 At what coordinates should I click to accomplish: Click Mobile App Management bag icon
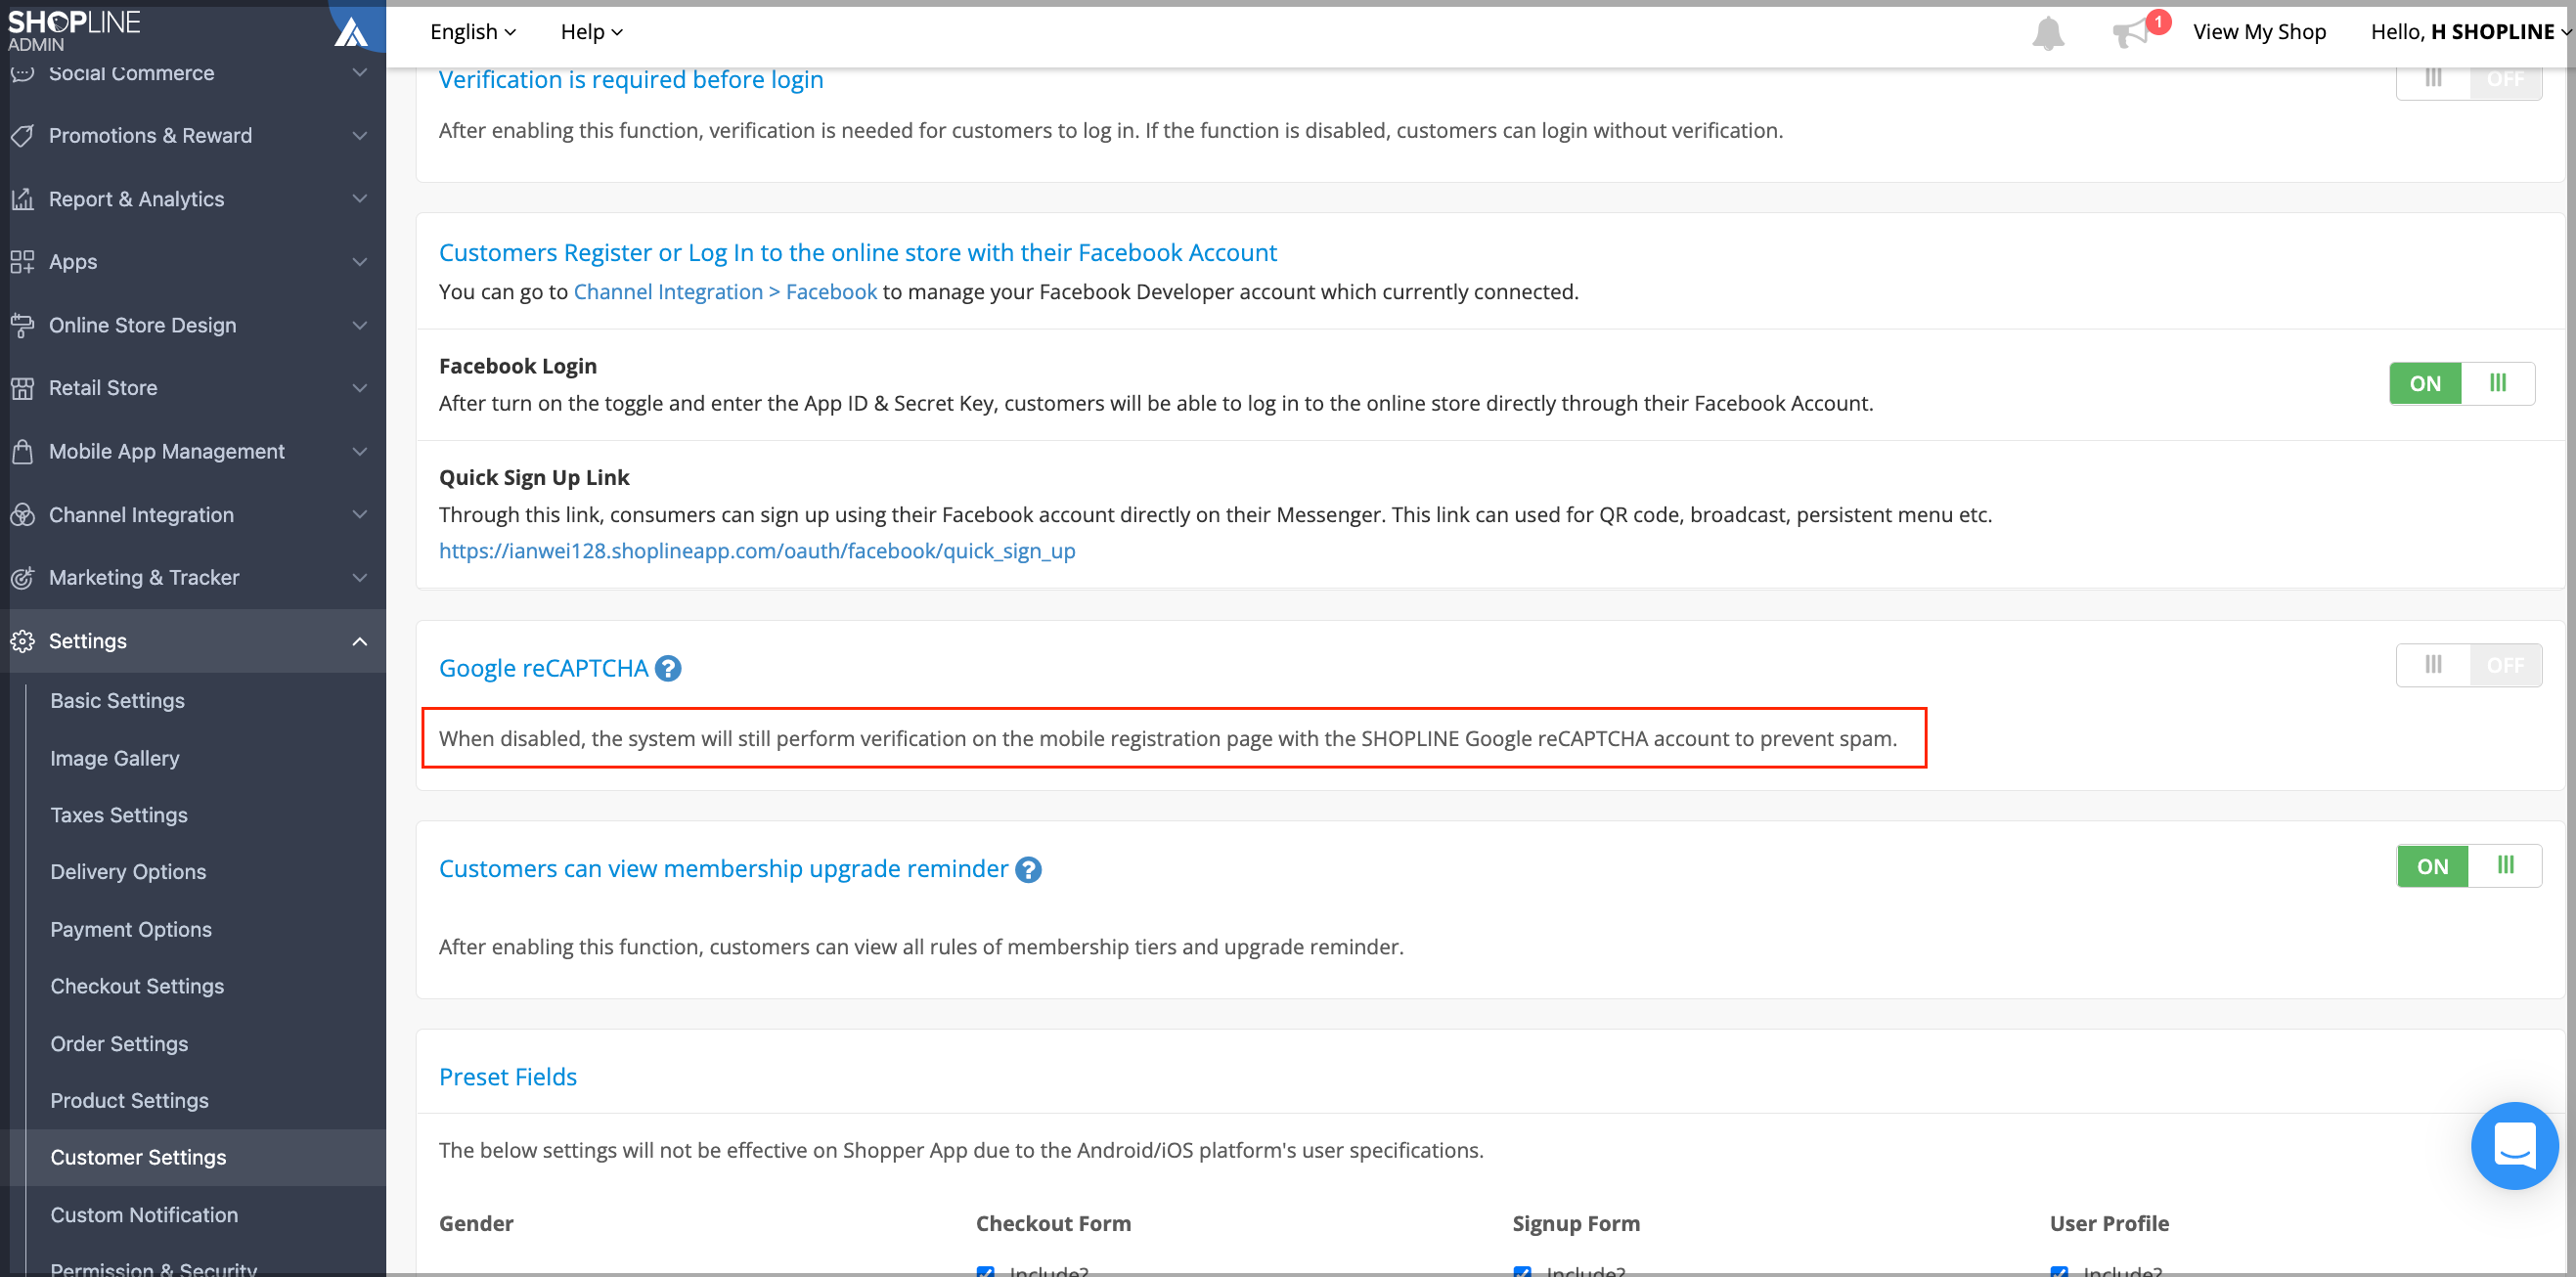point(22,451)
